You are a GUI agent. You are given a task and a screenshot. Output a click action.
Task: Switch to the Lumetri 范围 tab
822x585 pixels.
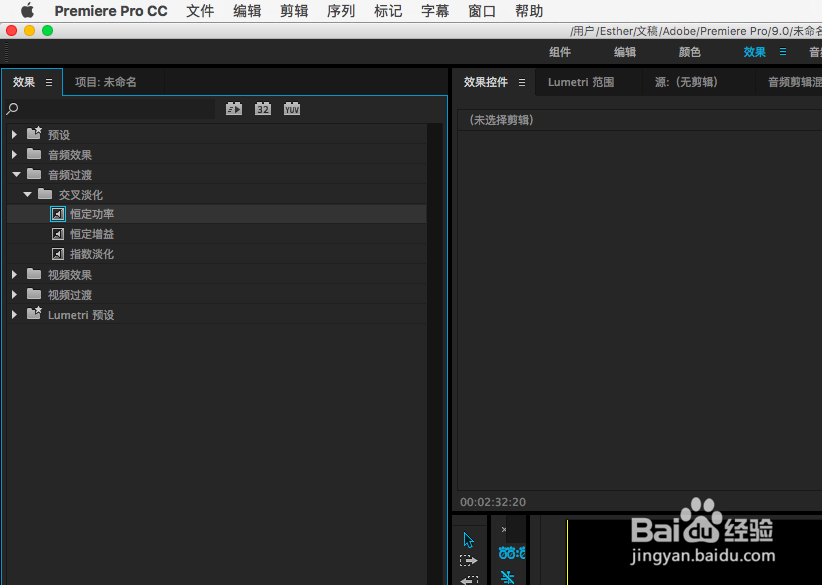click(581, 82)
